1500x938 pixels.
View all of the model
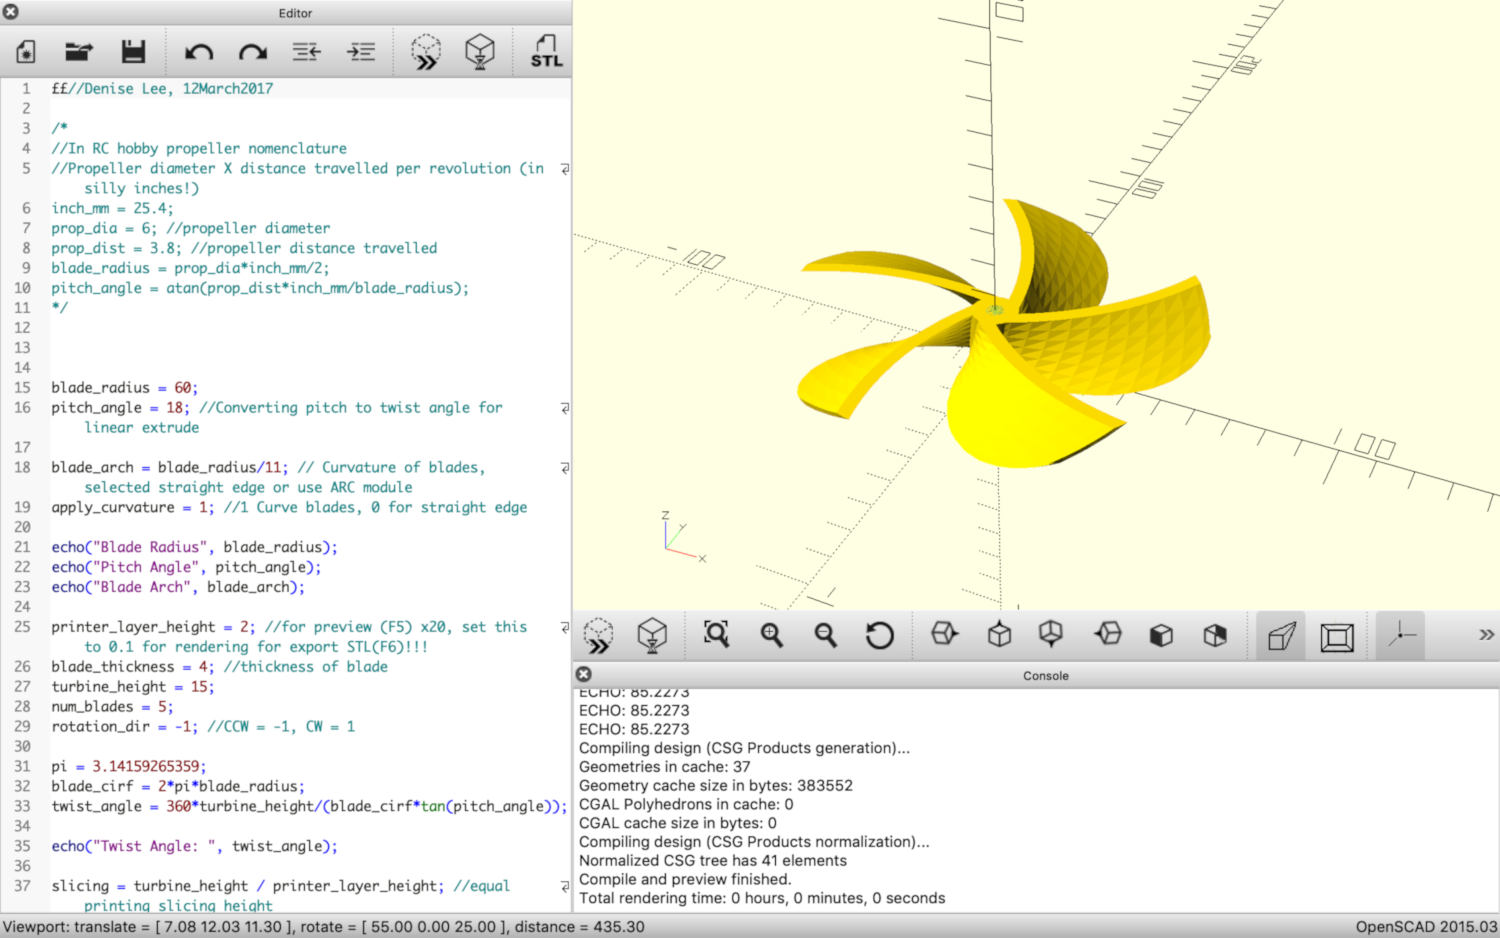pyautogui.click(x=716, y=634)
